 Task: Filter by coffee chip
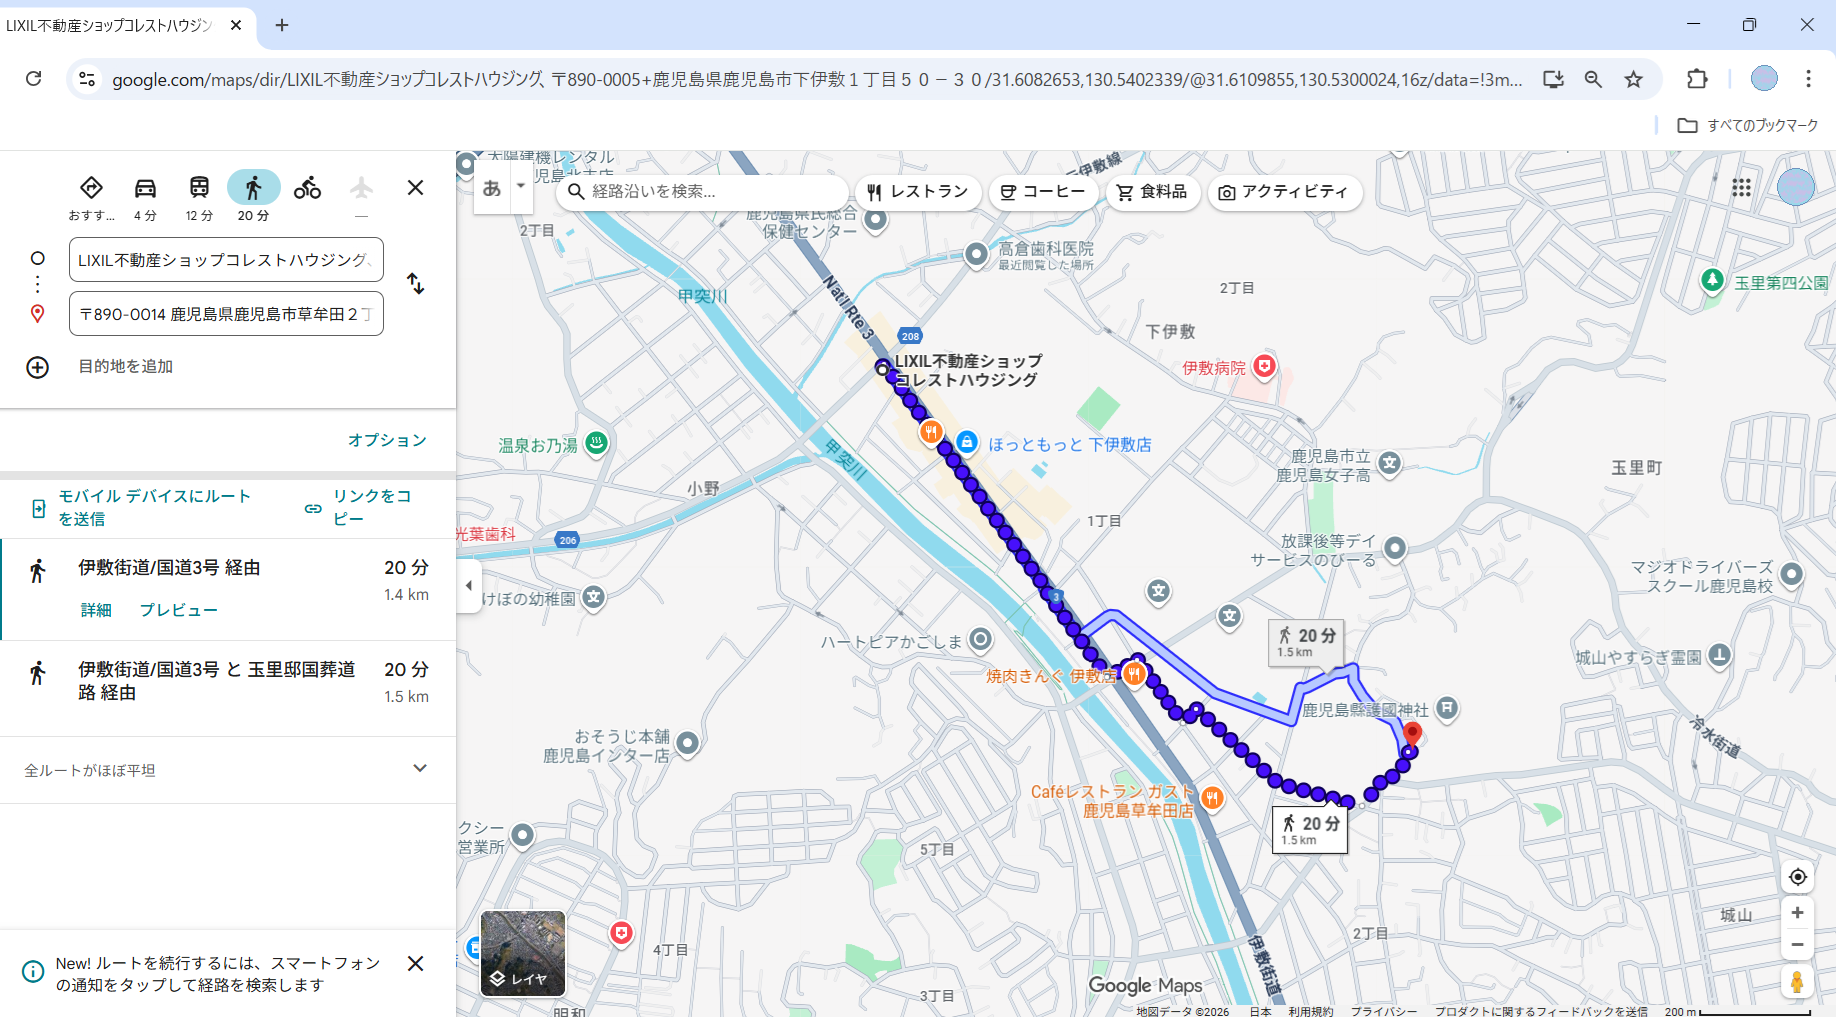1042,192
